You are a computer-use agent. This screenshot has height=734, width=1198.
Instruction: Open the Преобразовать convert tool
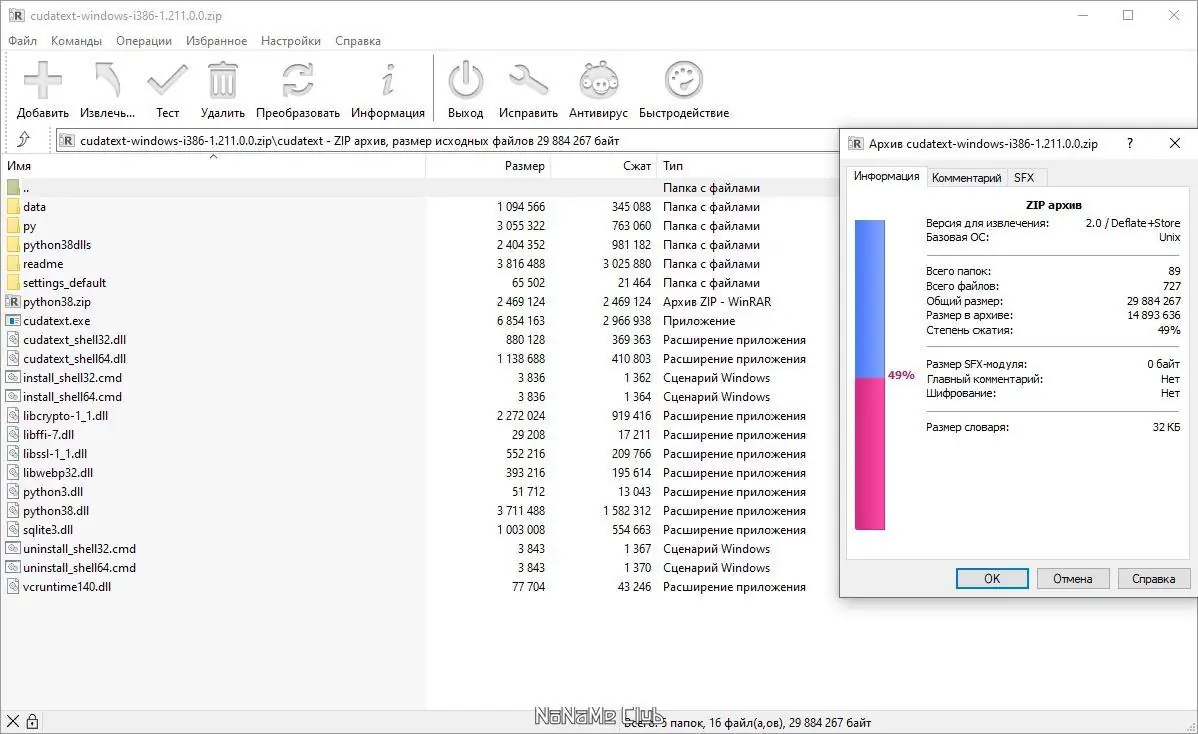(297, 80)
